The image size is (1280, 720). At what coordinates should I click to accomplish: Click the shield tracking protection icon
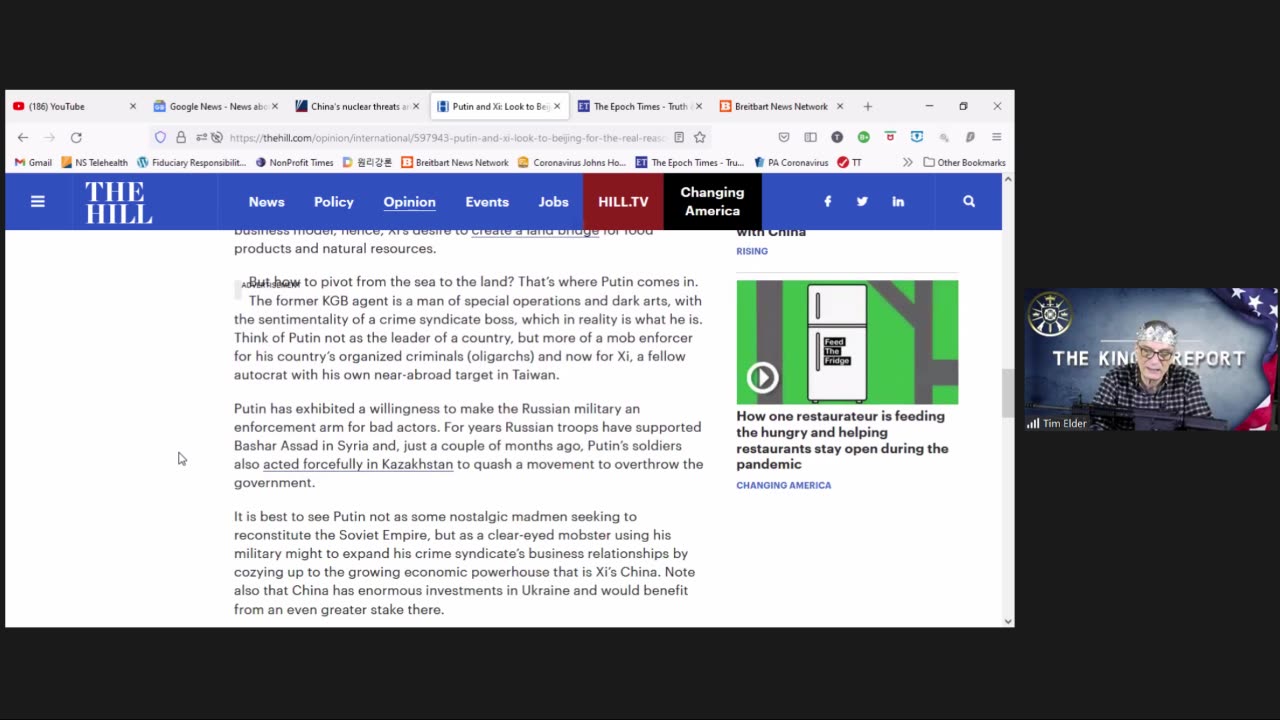point(160,137)
